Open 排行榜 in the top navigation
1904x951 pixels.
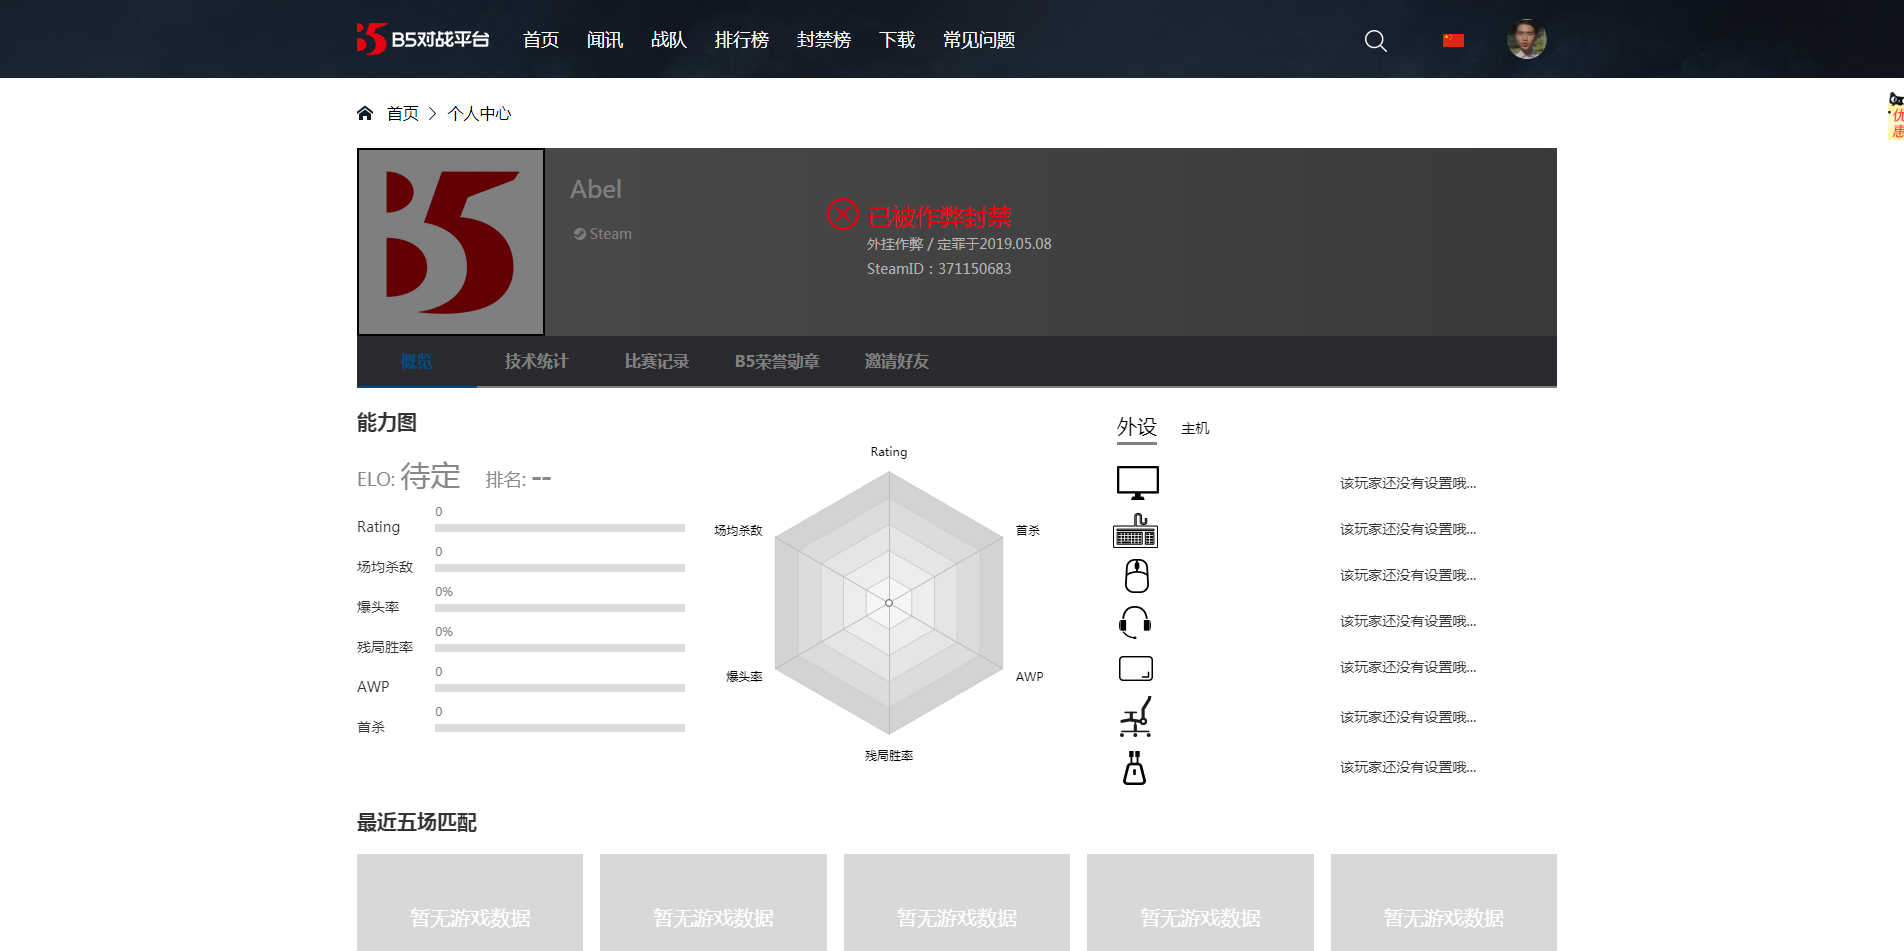tap(741, 41)
